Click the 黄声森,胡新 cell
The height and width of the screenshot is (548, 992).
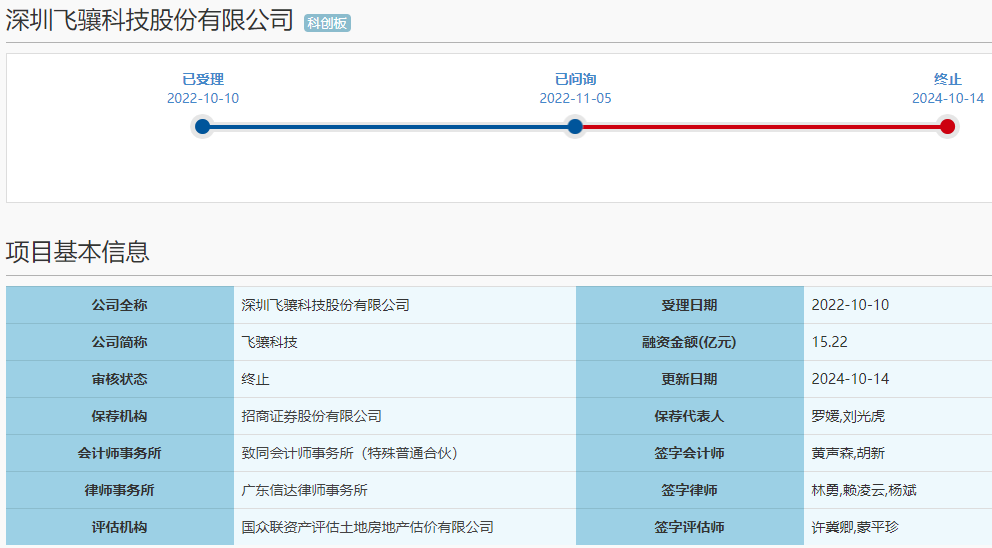898,453
